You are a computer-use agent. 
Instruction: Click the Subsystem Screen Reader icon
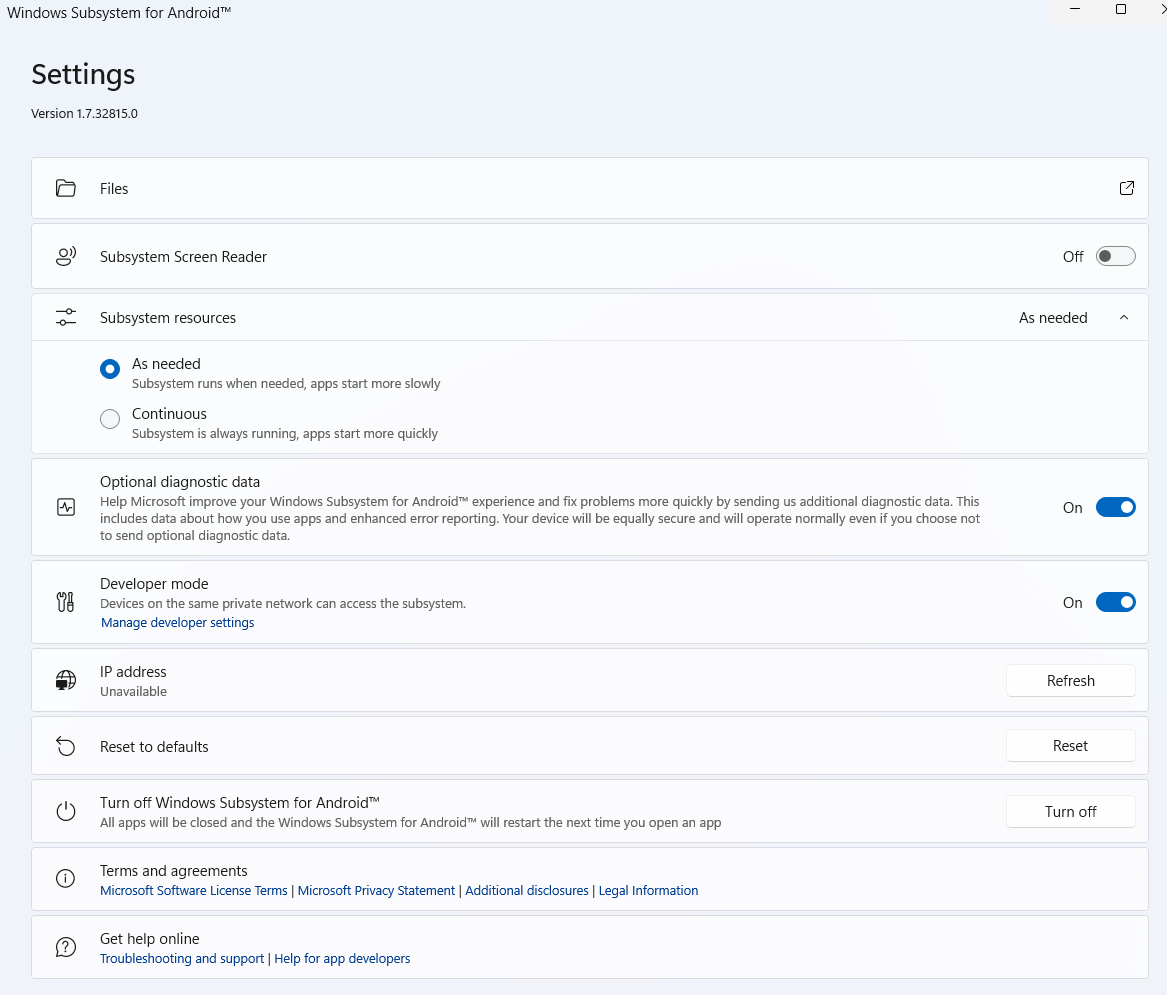tap(65, 257)
